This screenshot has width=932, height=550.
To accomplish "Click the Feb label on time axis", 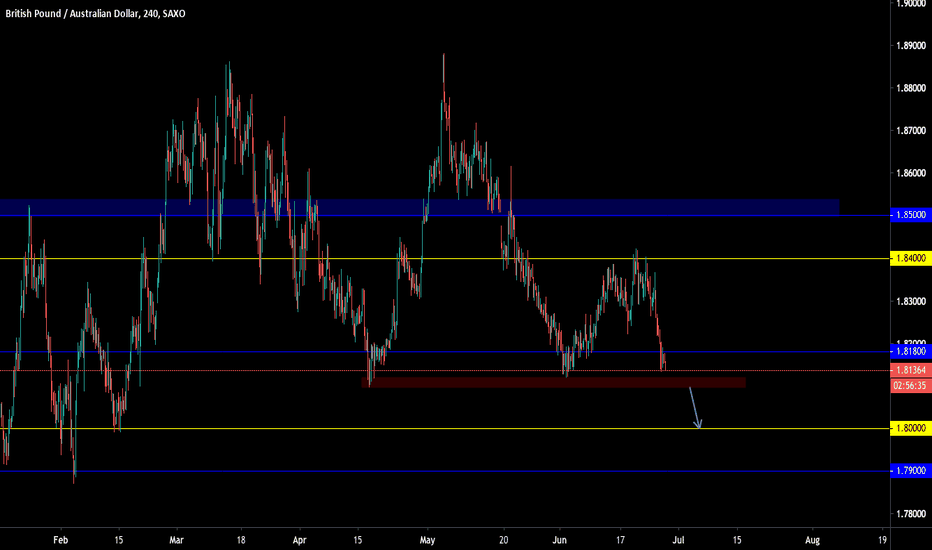I will pyautogui.click(x=61, y=540).
